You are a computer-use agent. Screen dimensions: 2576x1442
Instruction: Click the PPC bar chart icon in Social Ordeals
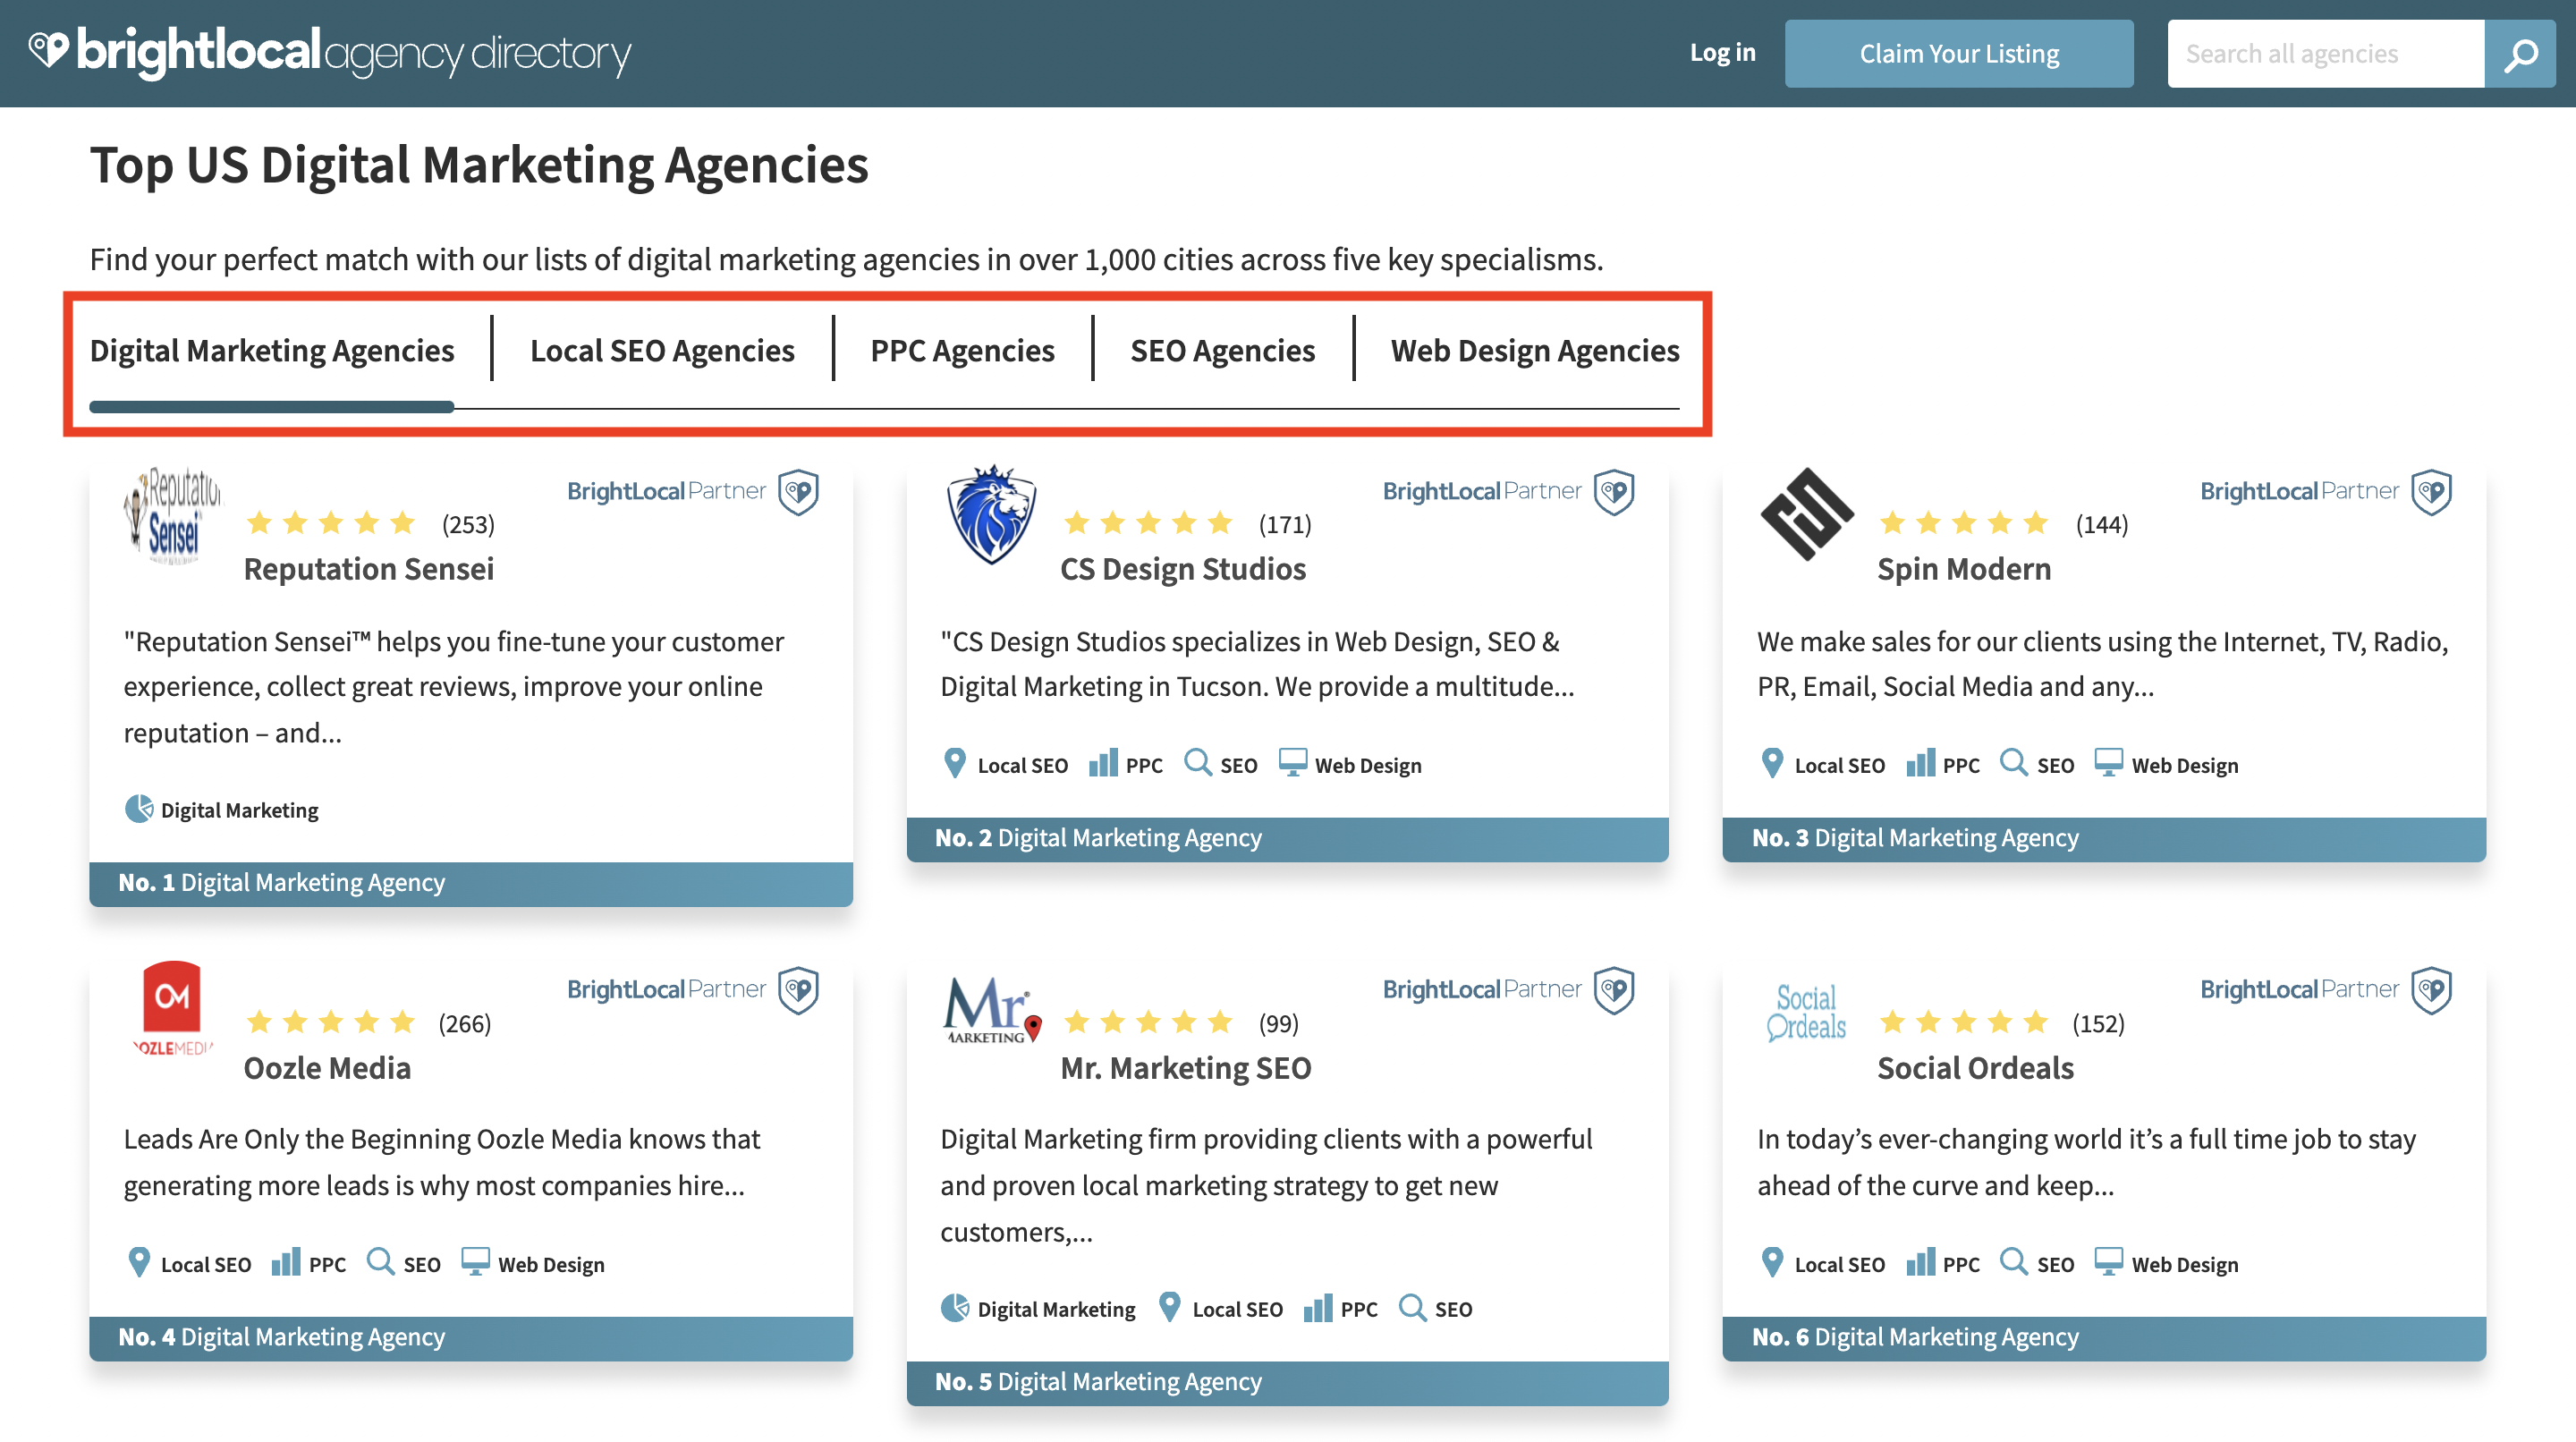point(1920,1262)
